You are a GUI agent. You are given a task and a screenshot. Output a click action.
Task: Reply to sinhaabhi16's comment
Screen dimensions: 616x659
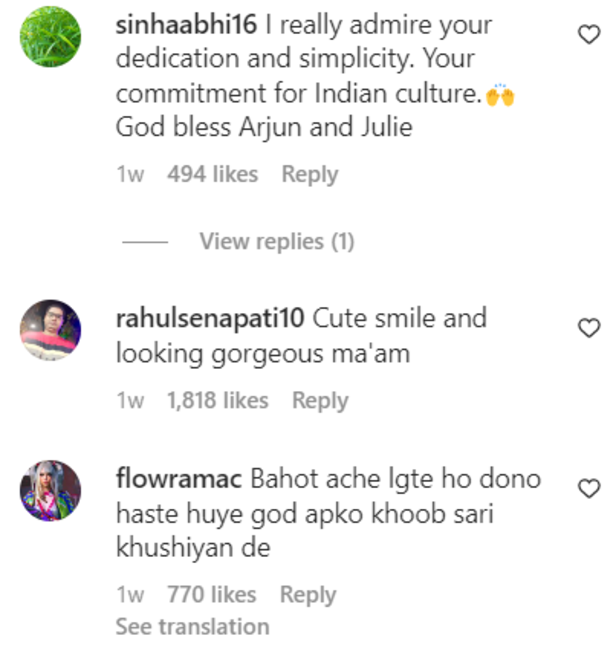click(x=309, y=174)
